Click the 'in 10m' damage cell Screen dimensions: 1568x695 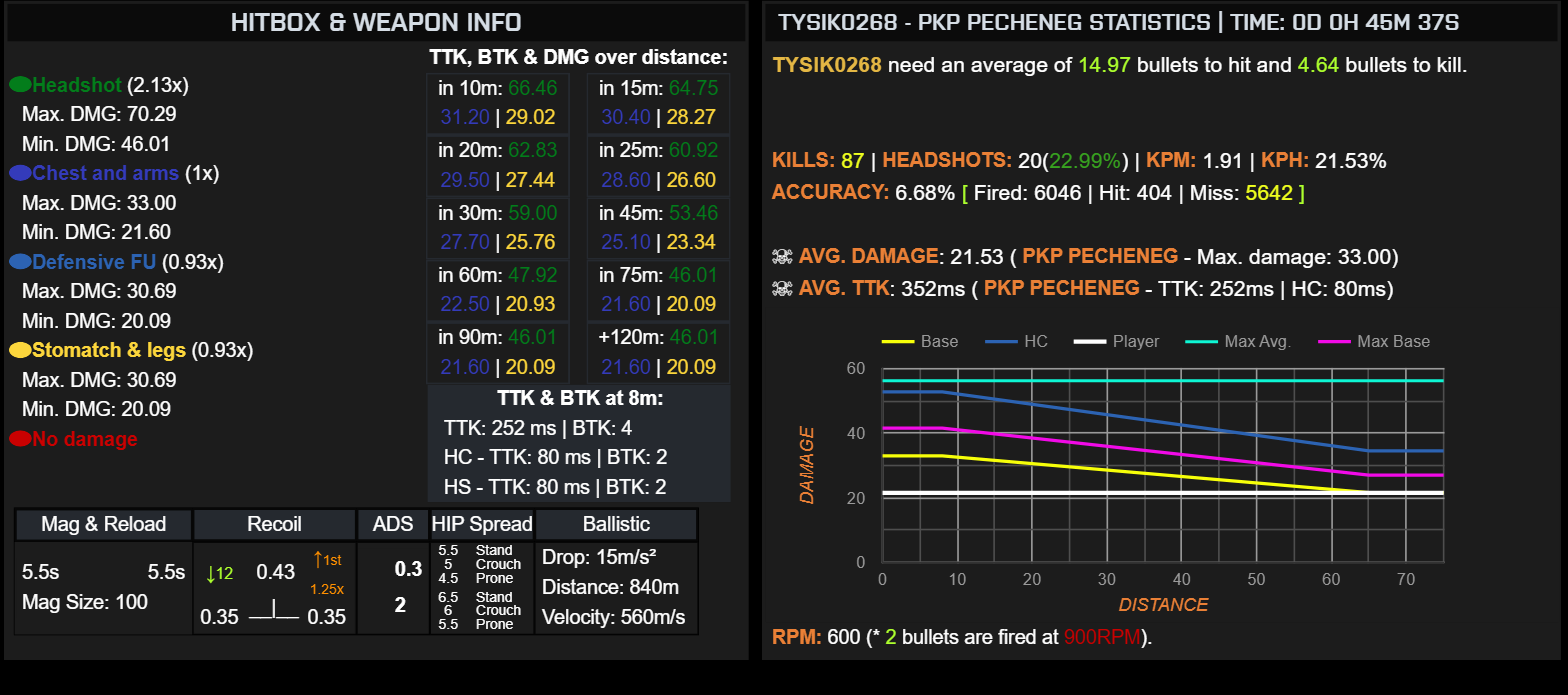(x=498, y=103)
